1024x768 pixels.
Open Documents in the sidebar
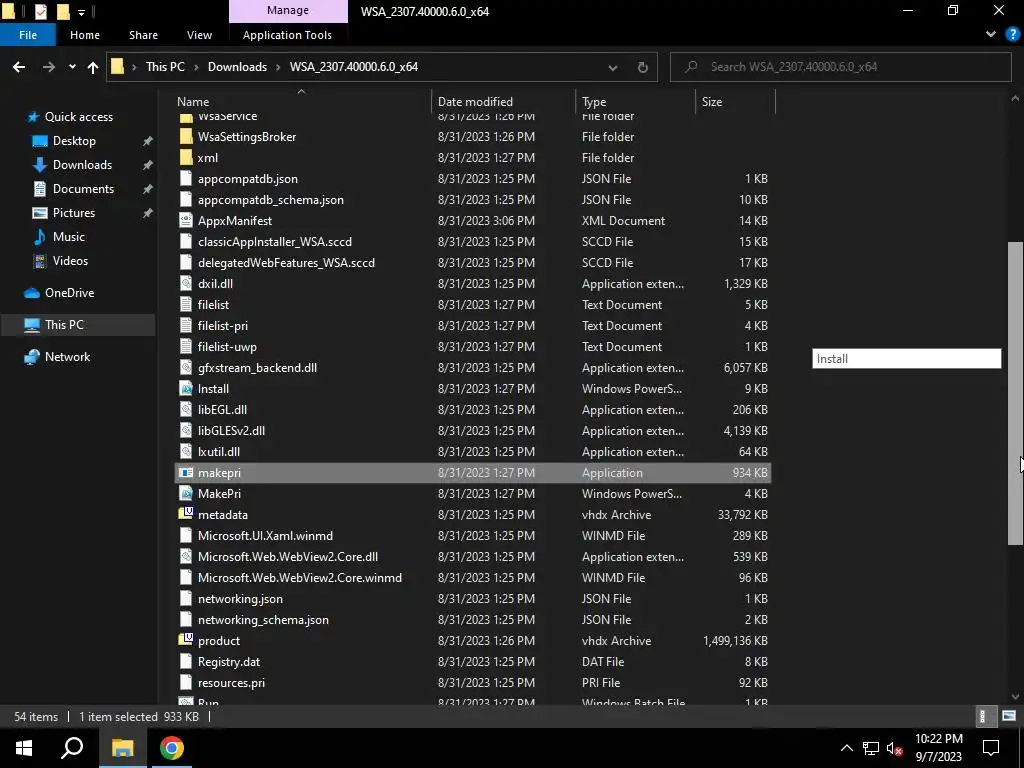coord(83,189)
